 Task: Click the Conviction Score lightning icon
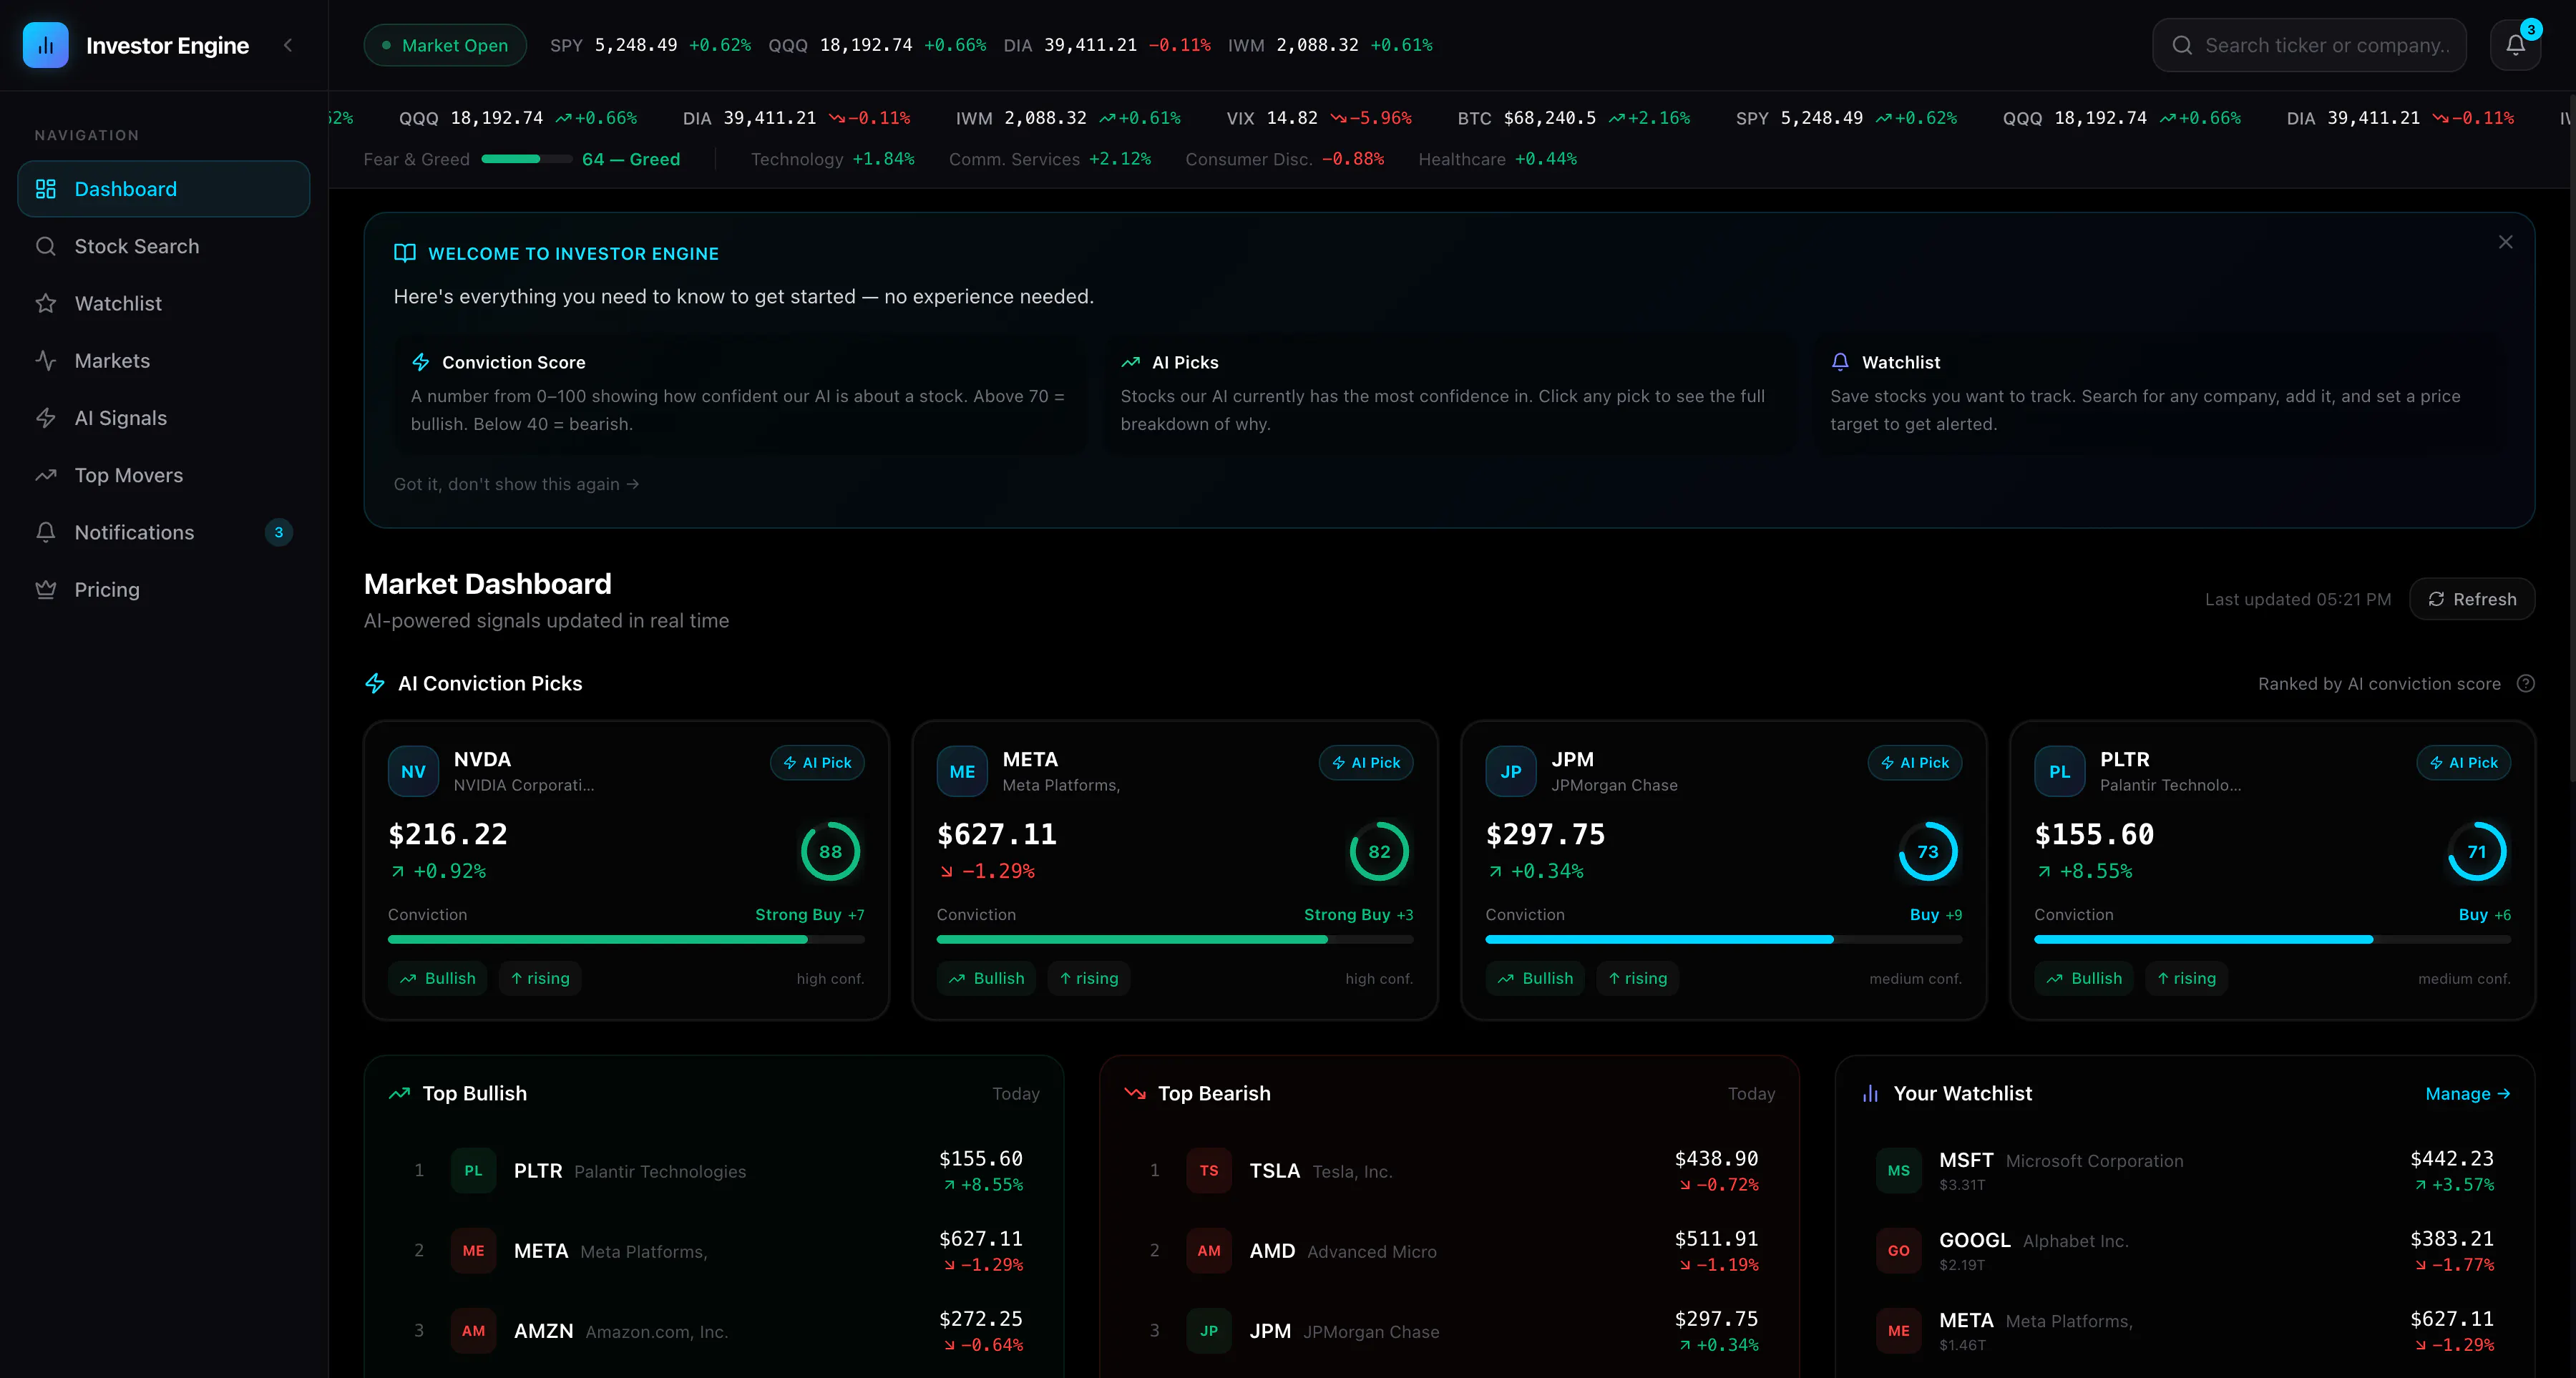(x=421, y=362)
